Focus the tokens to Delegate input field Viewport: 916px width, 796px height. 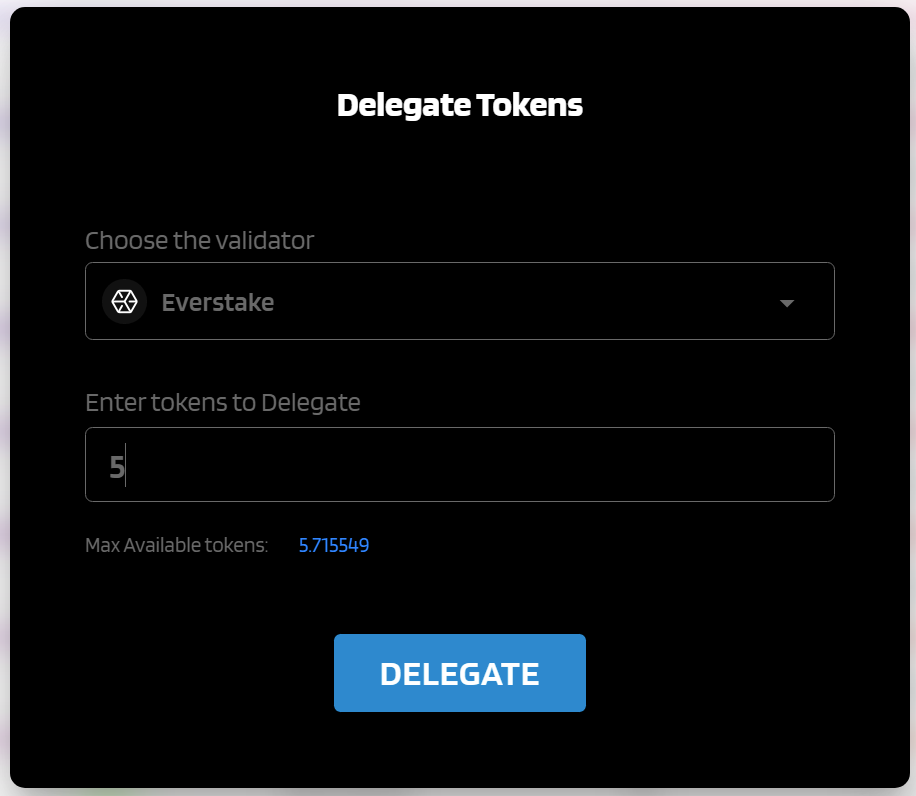460,464
